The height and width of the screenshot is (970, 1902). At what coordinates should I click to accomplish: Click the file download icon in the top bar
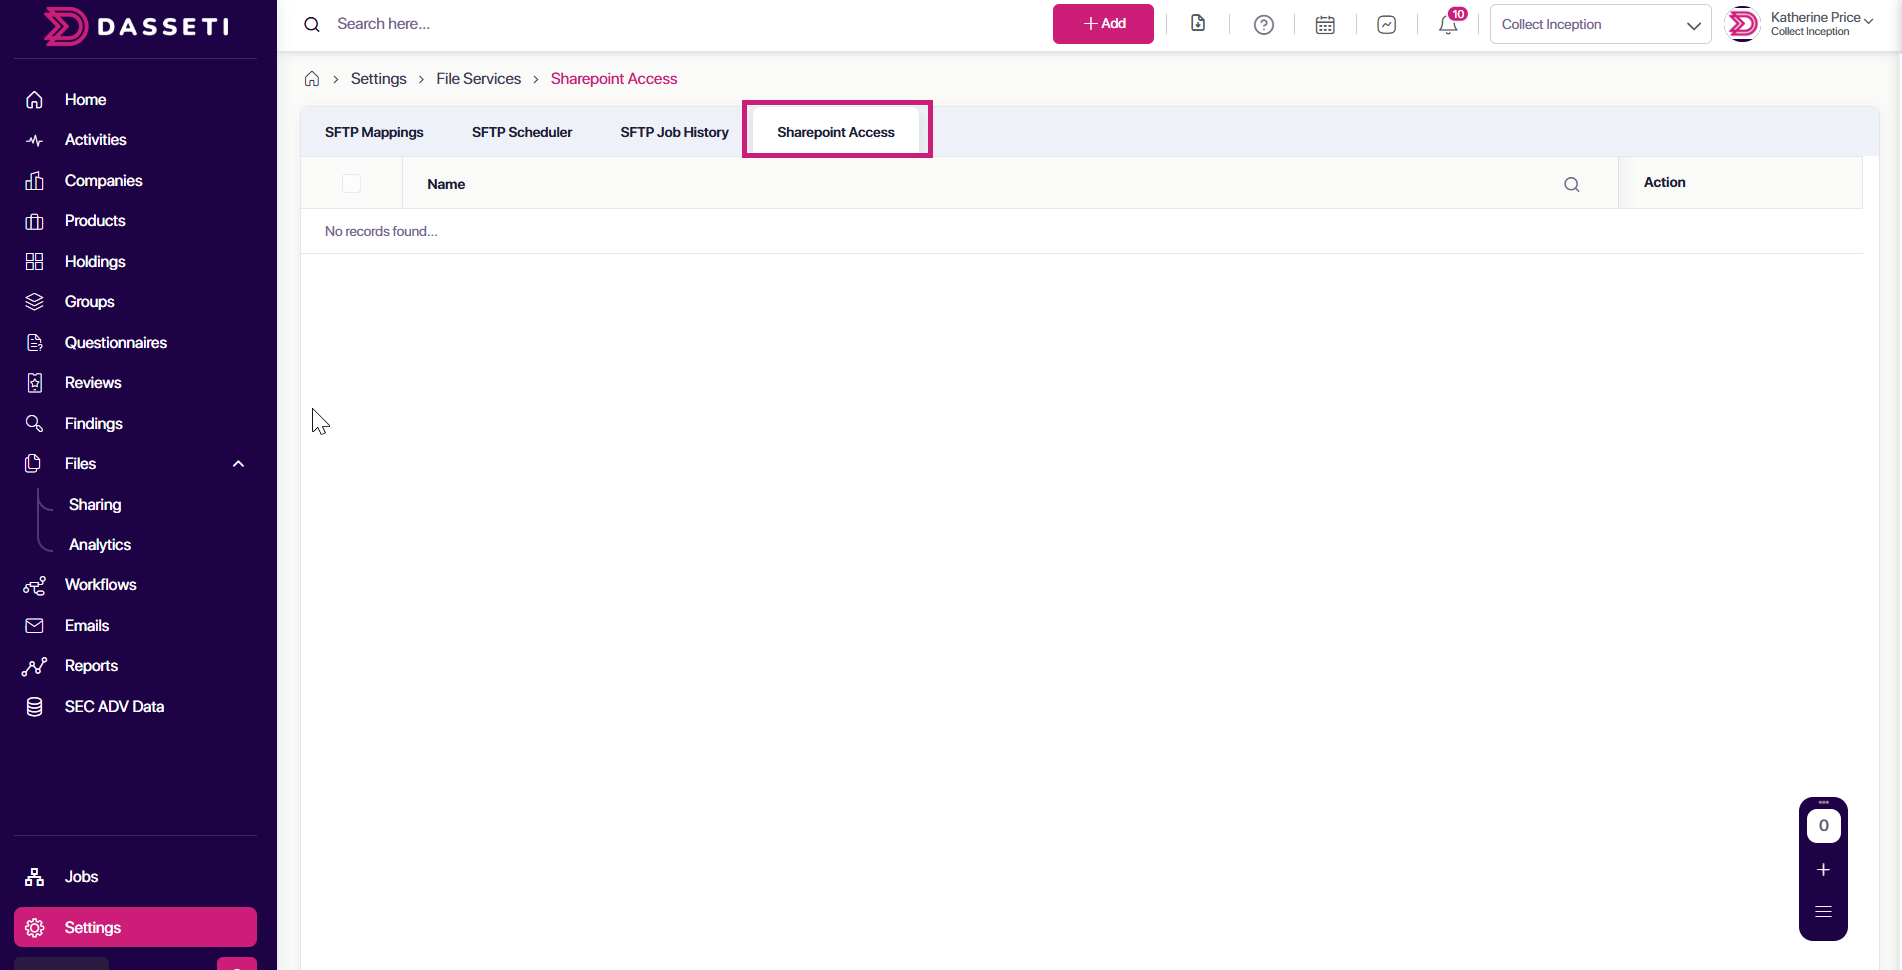[x=1198, y=24]
